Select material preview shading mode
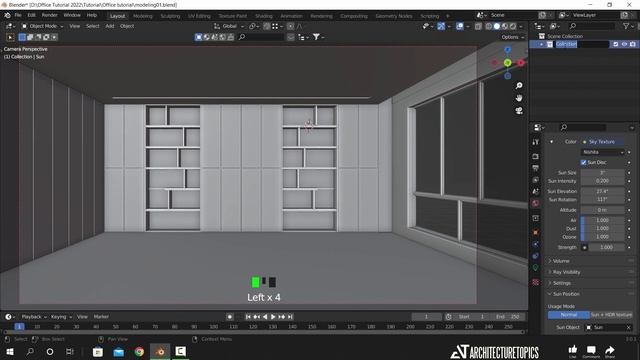The image size is (640, 360). [505, 26]
